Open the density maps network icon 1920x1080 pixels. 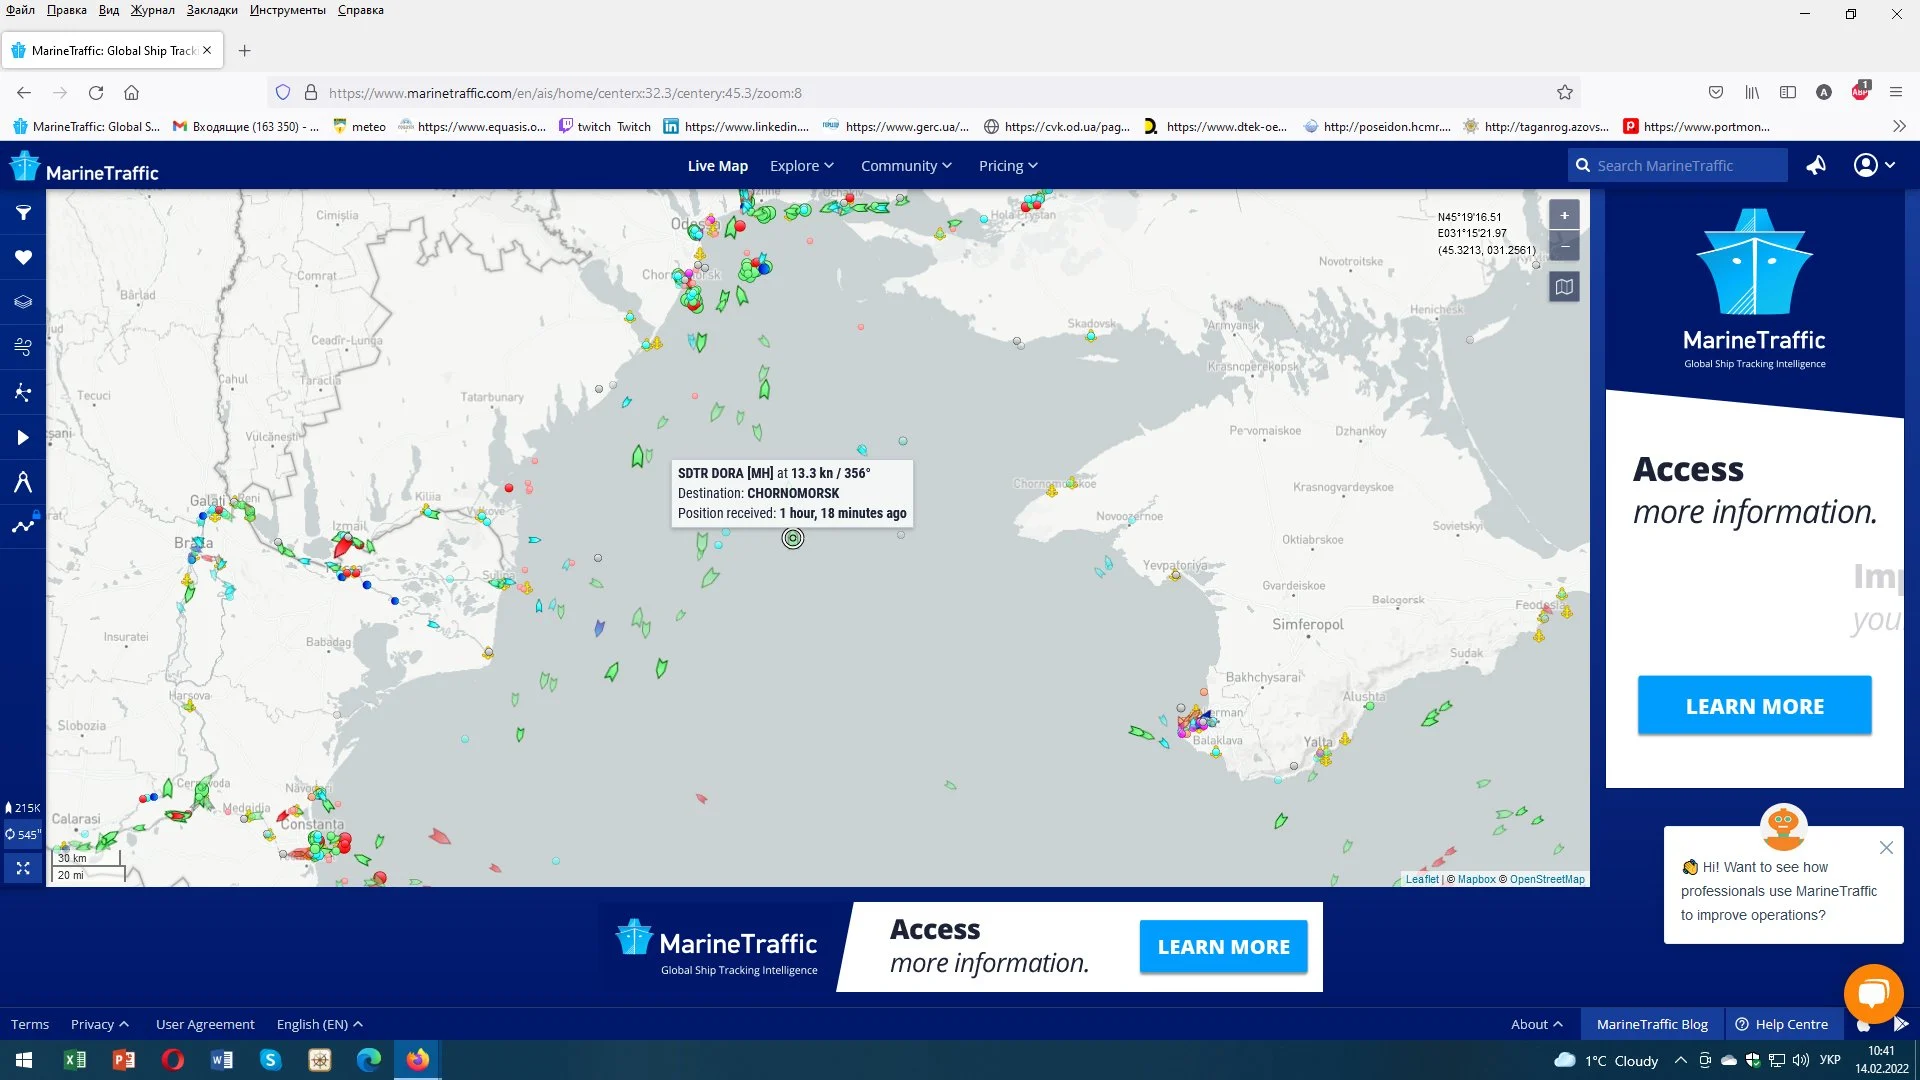click(23, 392)
